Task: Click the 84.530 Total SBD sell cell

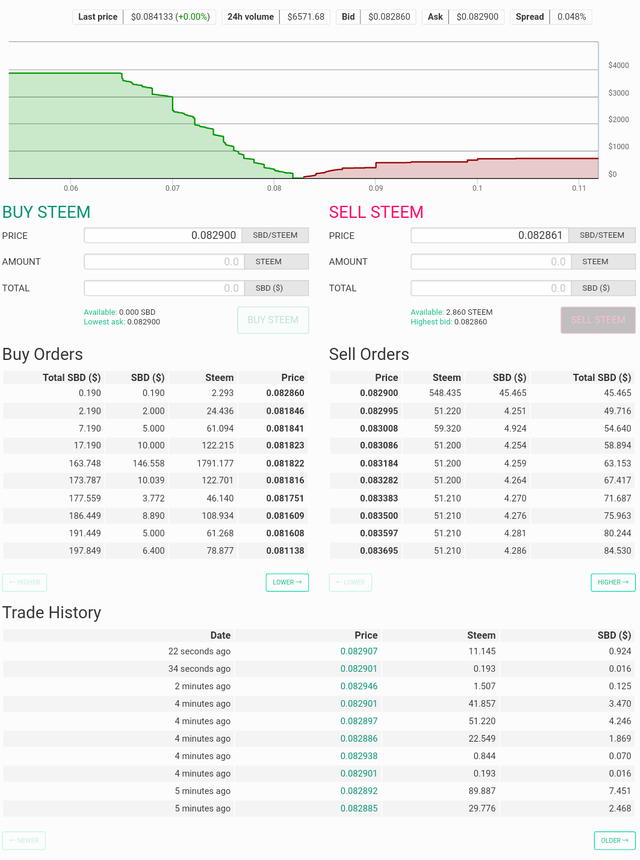Action: coord(617,551)
